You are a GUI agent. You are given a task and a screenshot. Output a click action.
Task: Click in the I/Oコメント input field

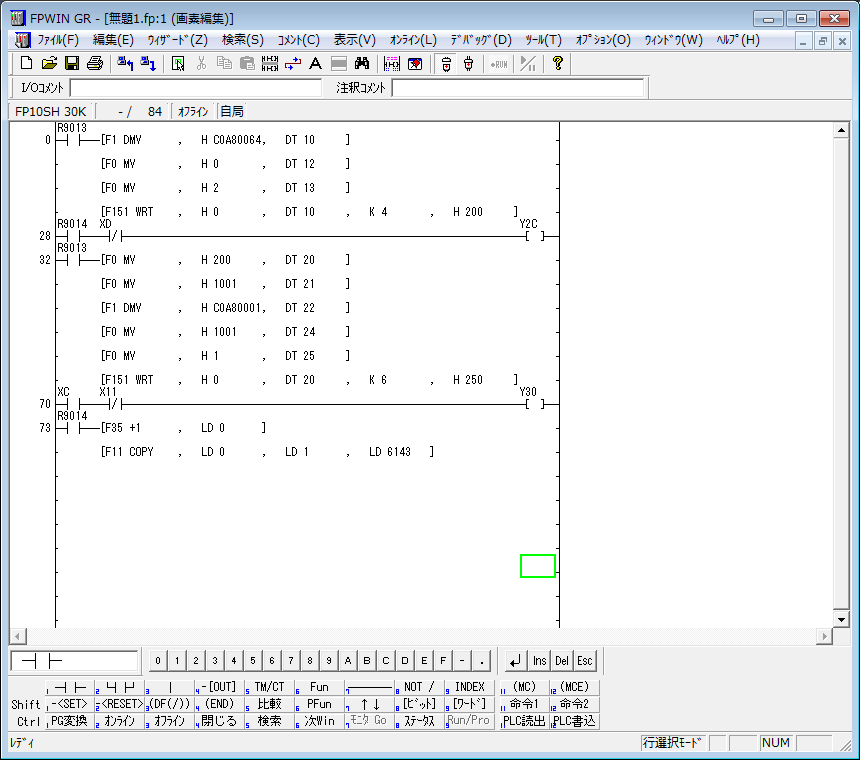point(196,88)
